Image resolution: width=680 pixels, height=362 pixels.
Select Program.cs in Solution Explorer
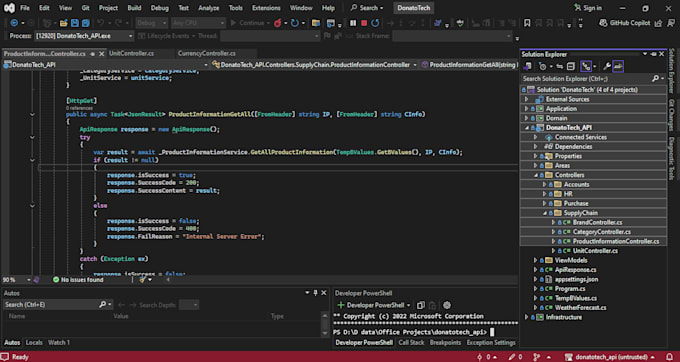click(570, 289)
